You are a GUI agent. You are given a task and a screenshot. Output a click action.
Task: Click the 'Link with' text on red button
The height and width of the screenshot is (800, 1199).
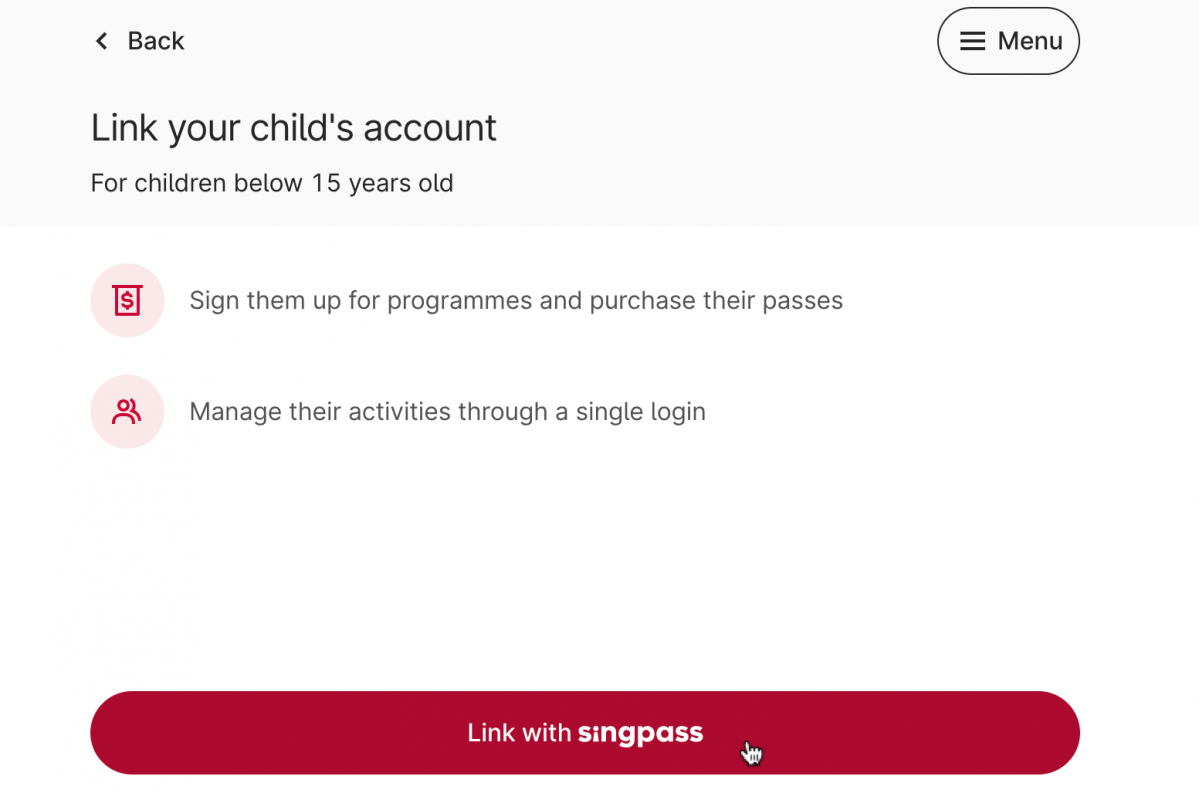[x=519, y=733]
